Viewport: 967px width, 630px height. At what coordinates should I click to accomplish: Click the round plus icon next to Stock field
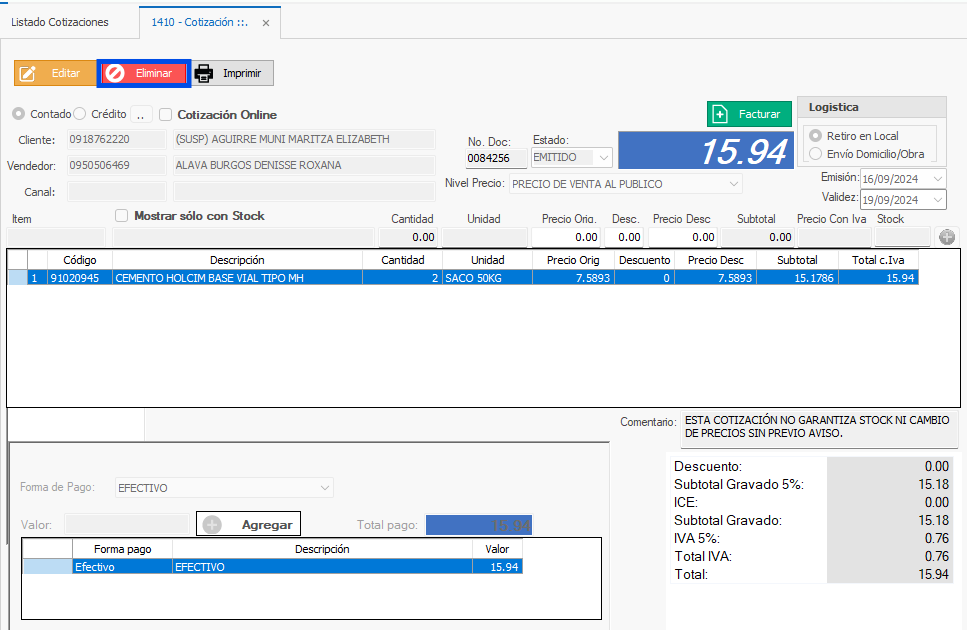click(x=946, y=237)
